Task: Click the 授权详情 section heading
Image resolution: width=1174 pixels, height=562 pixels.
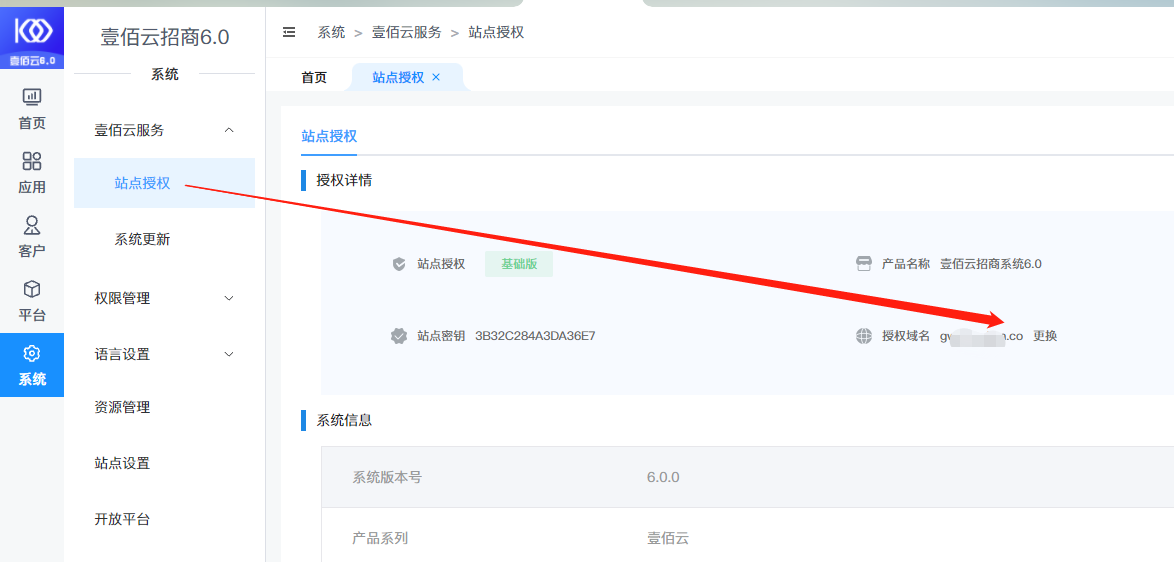Action: pyautogui.click(x=344, y=180)
